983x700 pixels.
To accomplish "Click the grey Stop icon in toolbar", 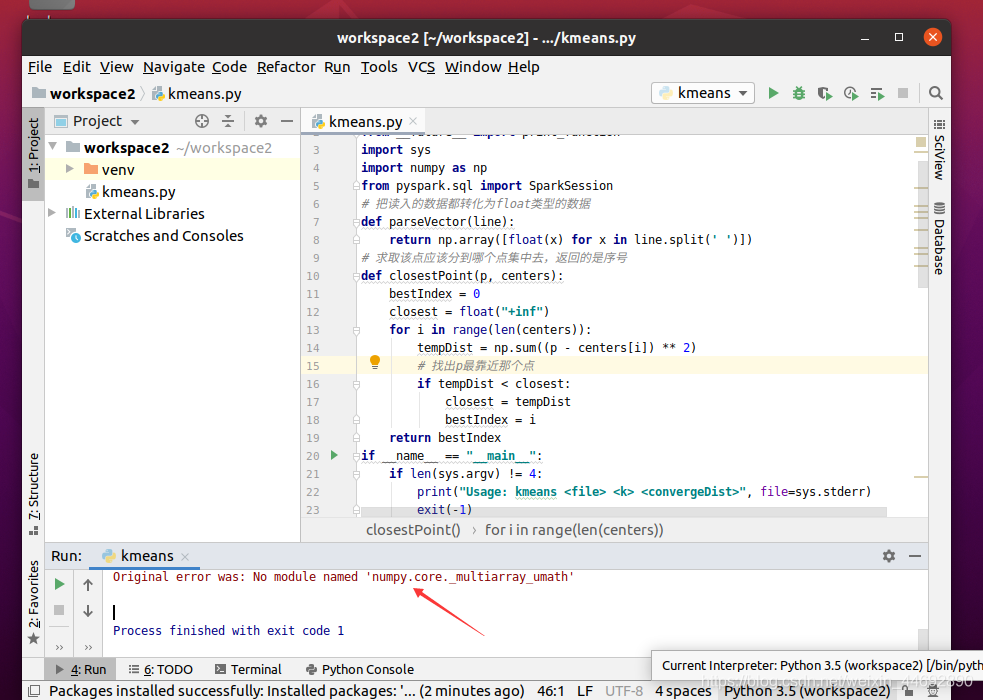I will click(x=903, y=93).
